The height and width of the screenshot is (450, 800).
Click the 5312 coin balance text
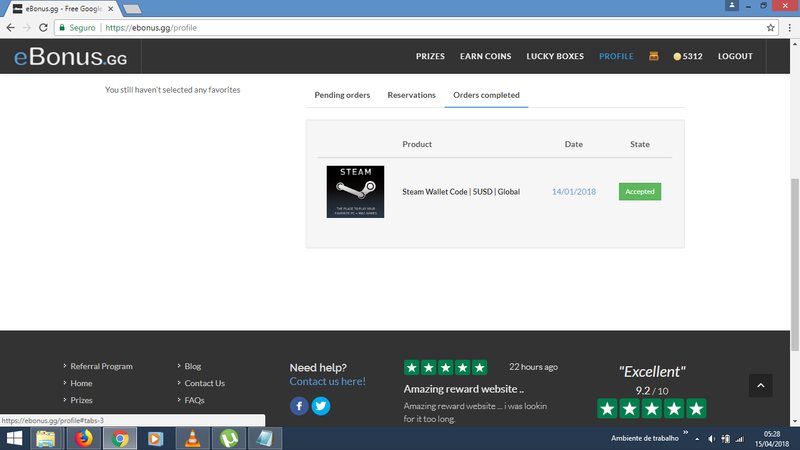692,56
